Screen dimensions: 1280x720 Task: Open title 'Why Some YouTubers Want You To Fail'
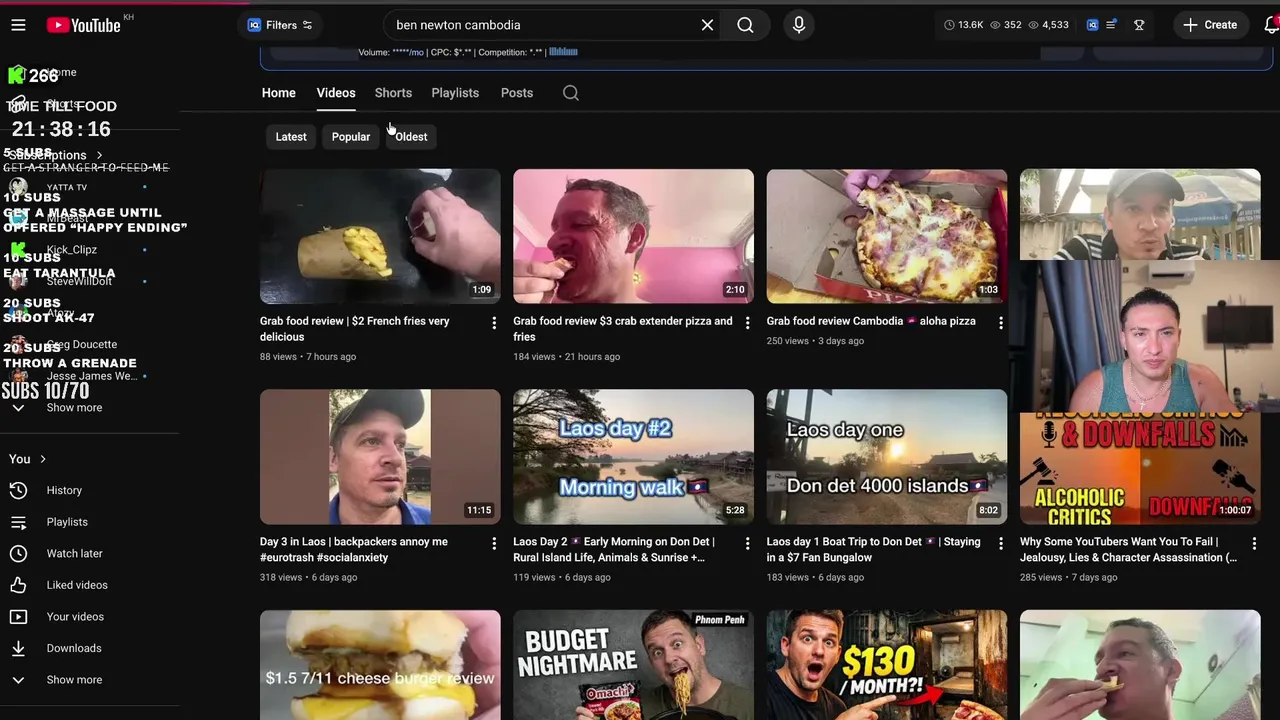tap(1128, 550)
